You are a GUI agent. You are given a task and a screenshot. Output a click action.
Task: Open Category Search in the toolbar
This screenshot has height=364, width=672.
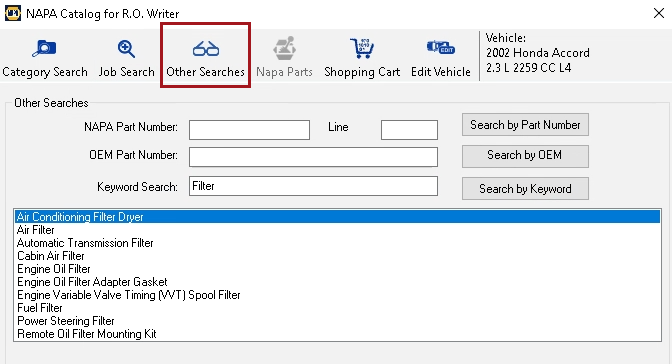[x=45, y=59]
